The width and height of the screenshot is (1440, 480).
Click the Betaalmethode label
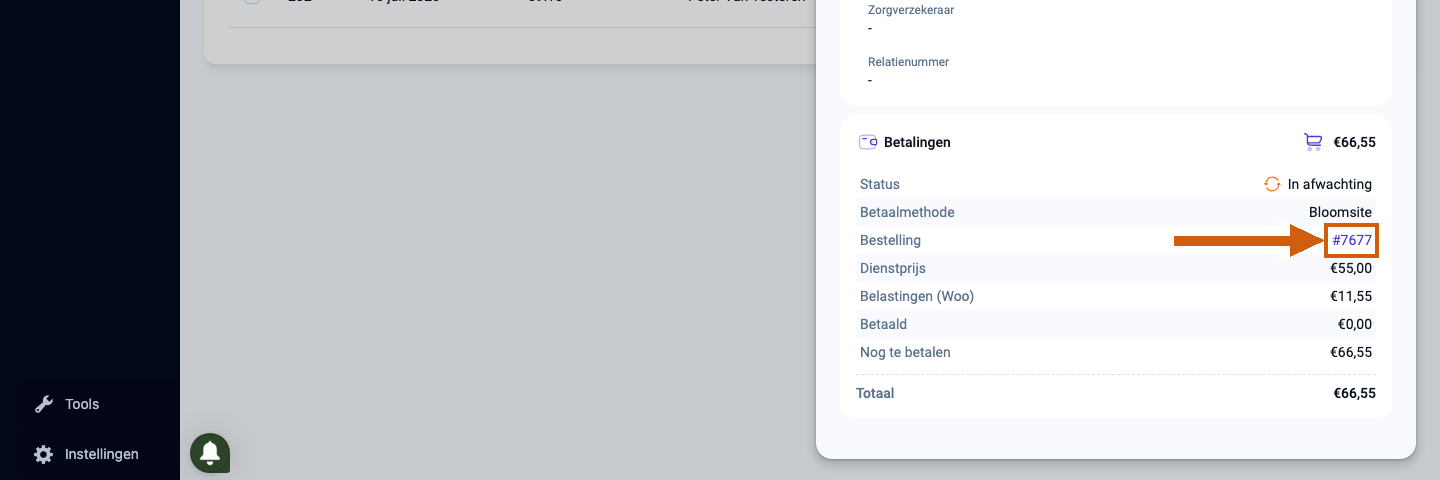[x=907, y=212]
